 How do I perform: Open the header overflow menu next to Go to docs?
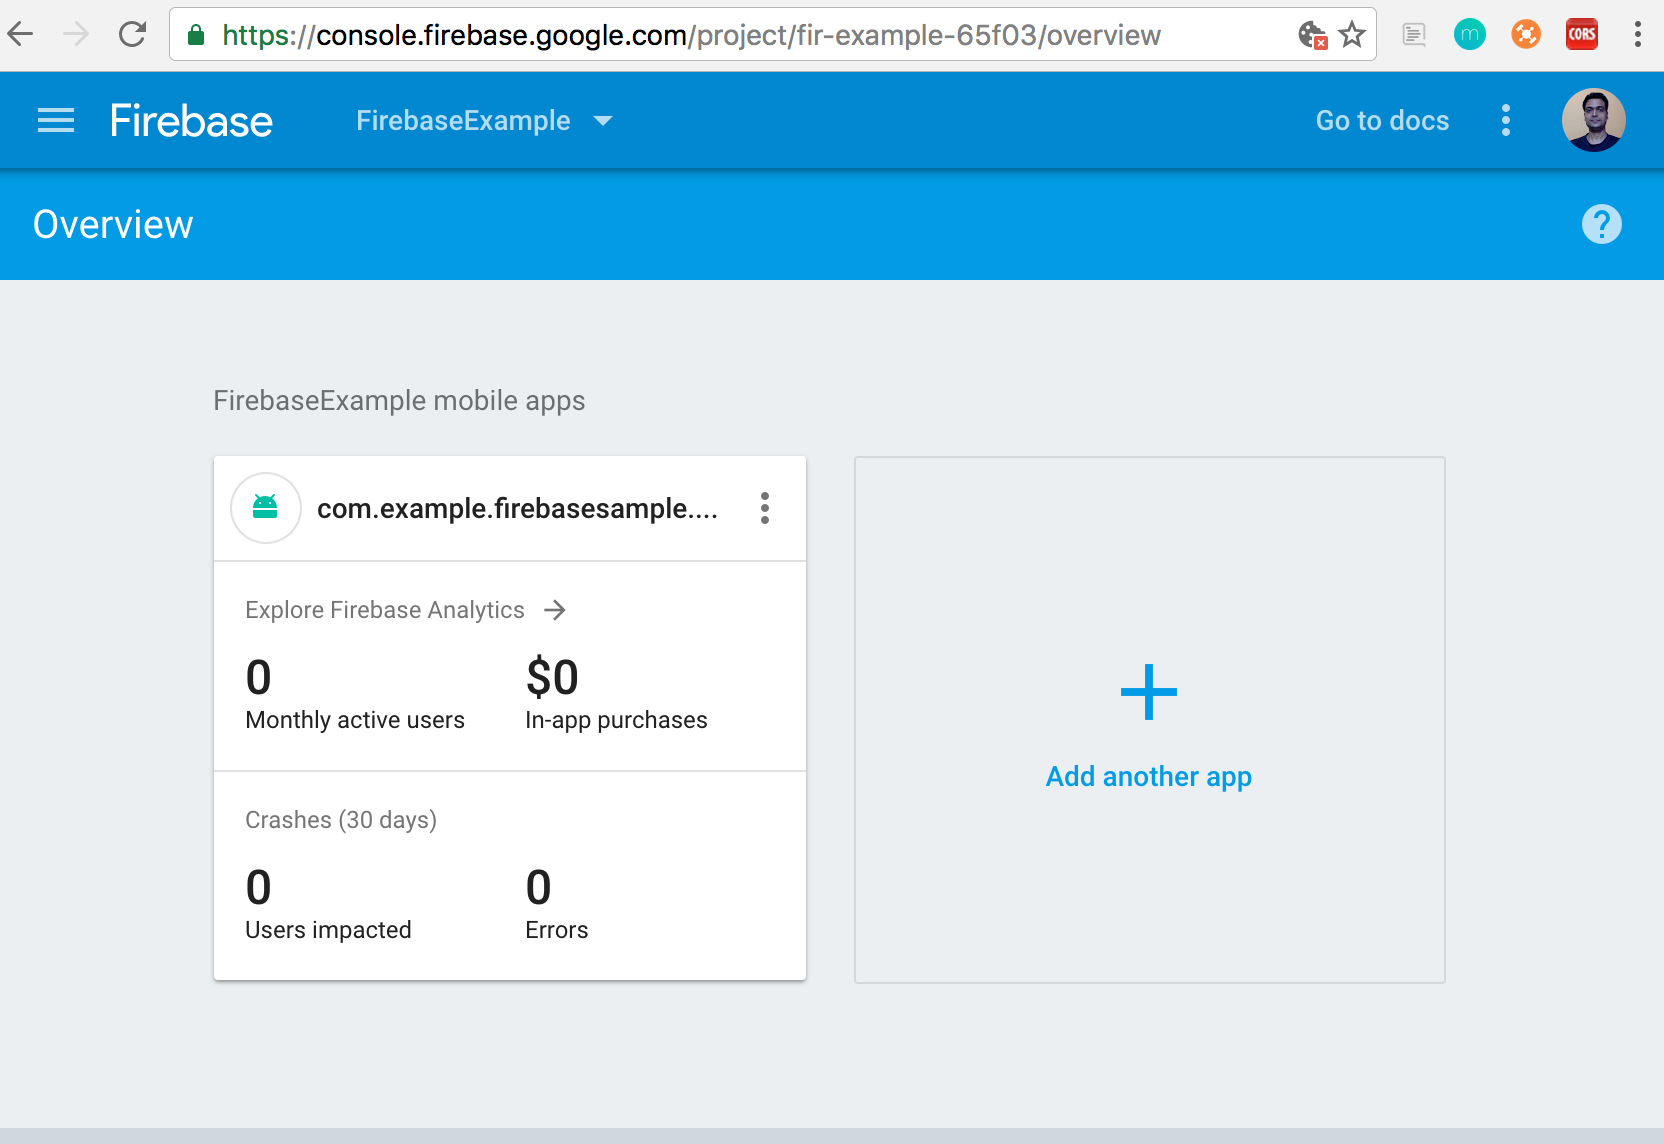[1505, 120]
